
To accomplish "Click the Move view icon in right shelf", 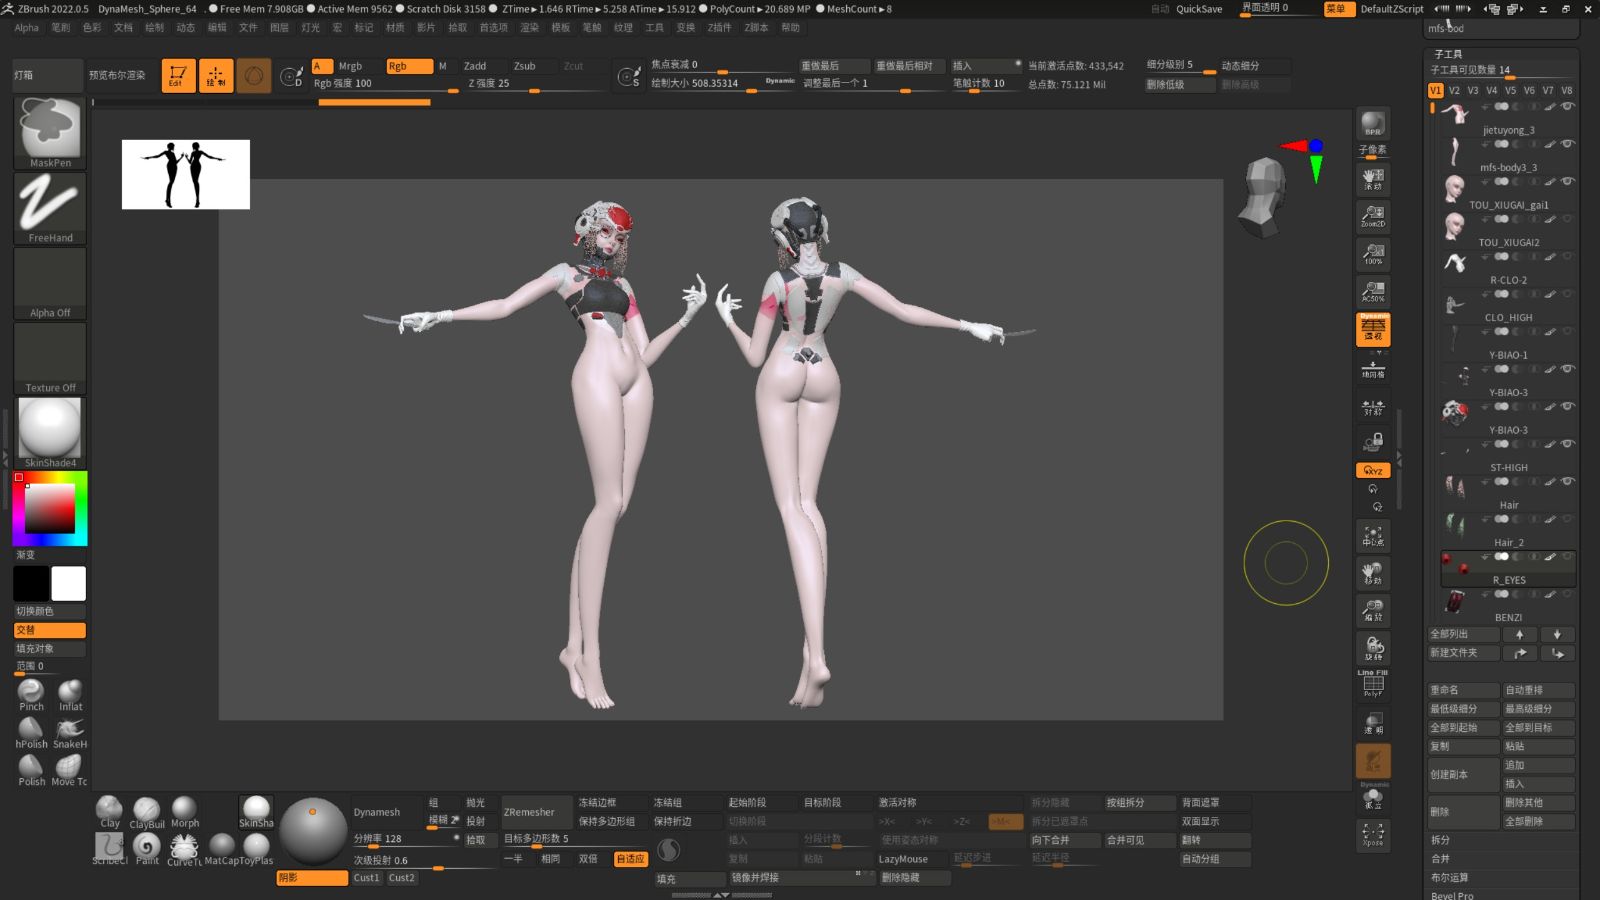I will tap(1373, 573).
